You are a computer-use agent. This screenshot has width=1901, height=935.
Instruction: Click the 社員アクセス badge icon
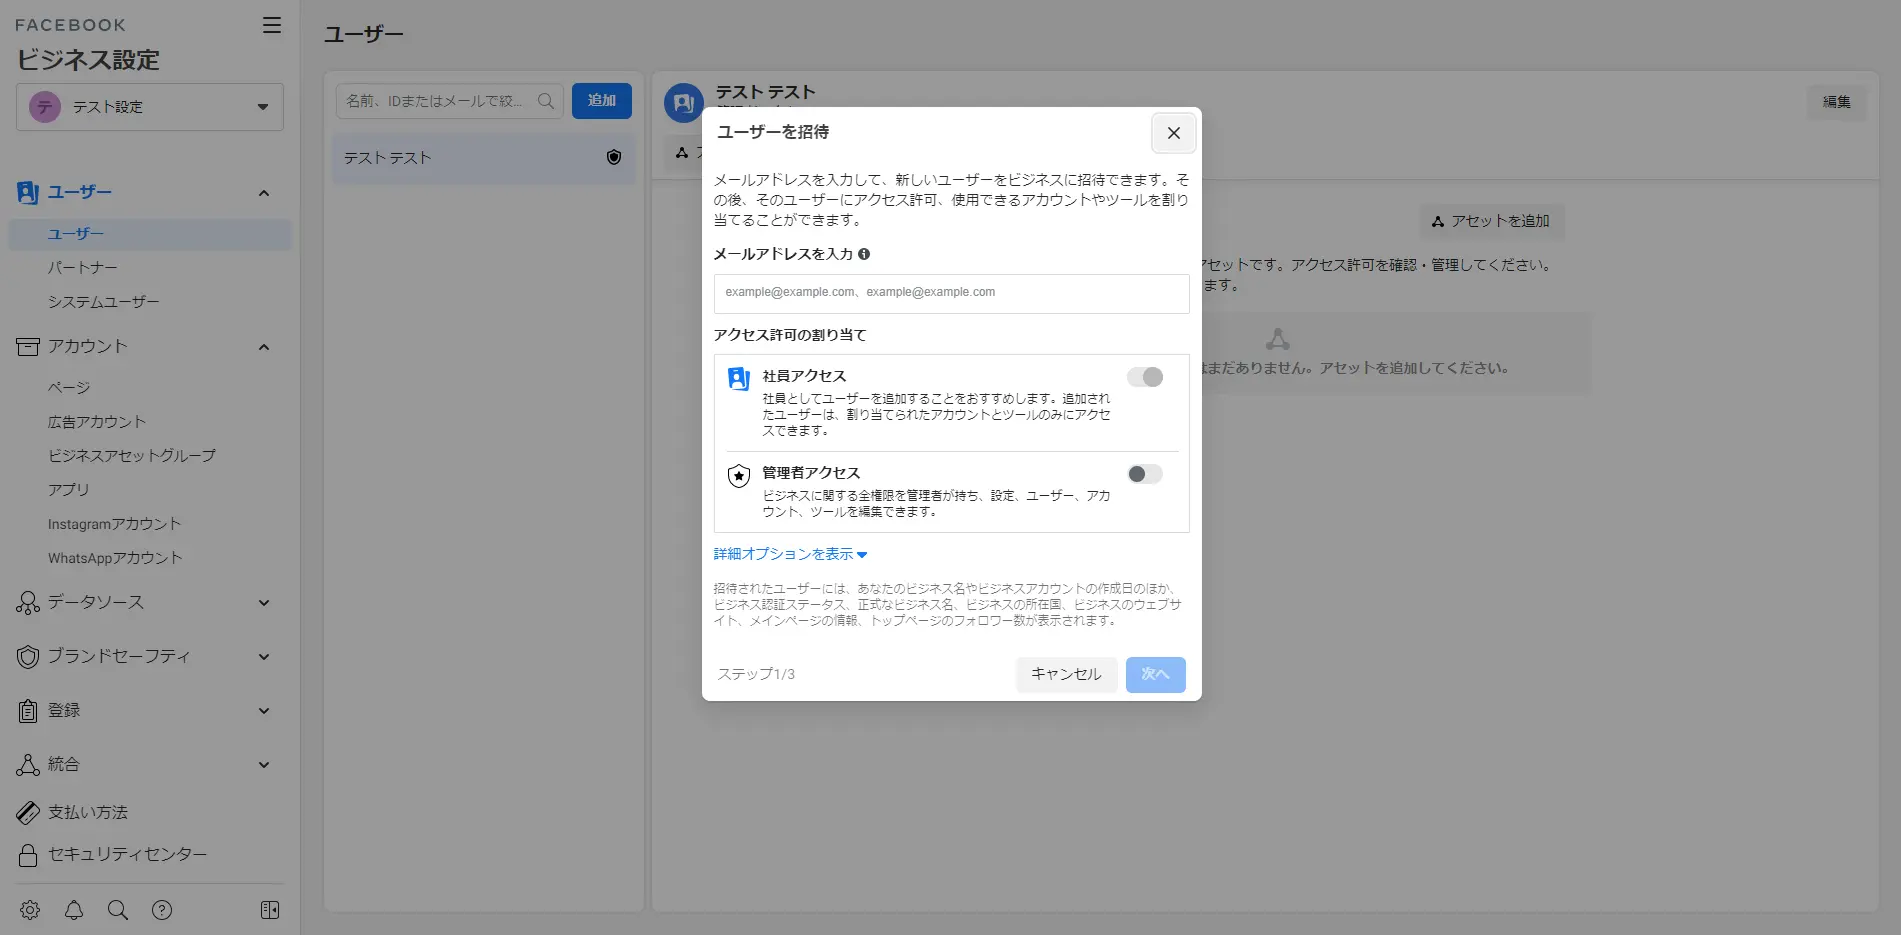click(x=739, y=379)
